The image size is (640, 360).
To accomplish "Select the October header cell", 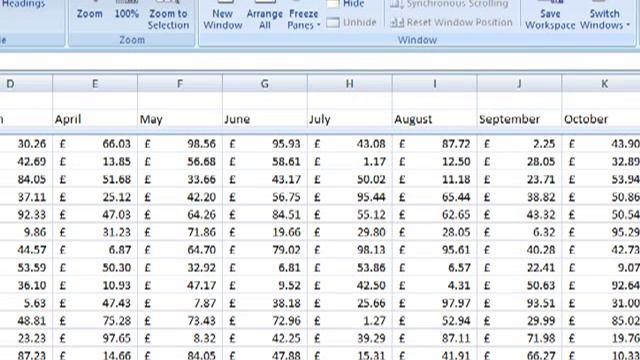I will coord(601,120).
